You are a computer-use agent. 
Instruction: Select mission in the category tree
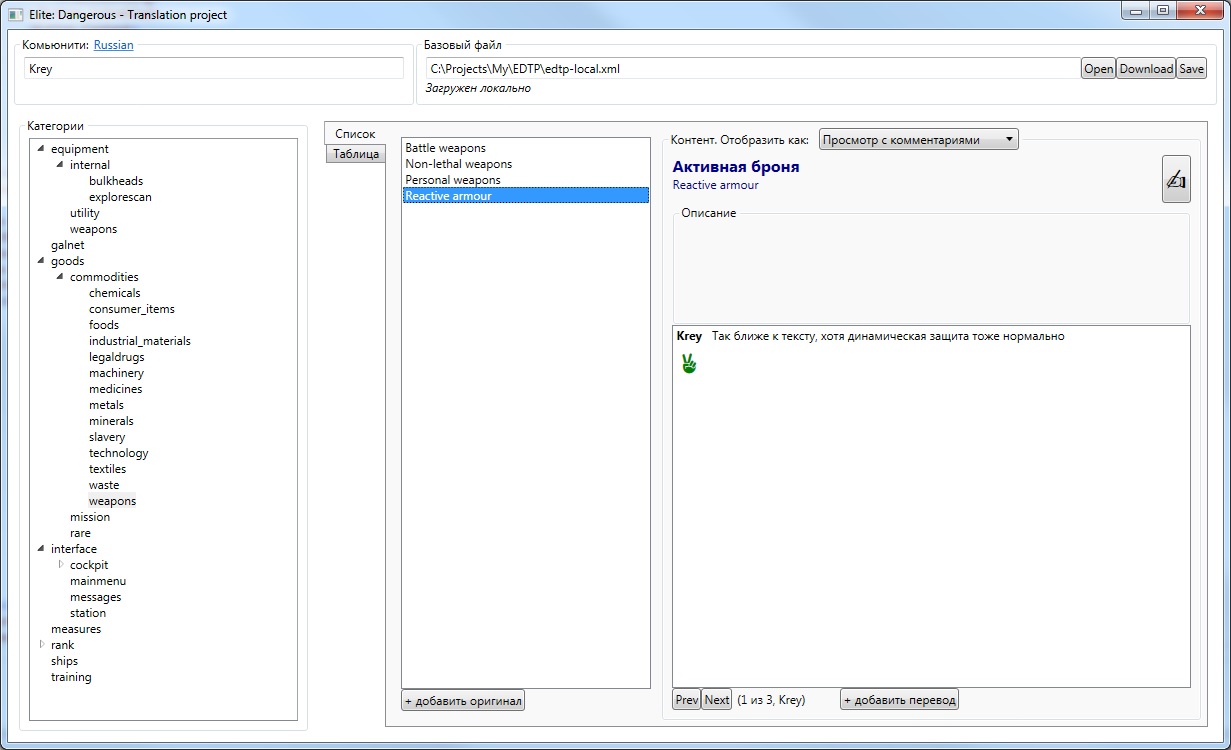[90, 517]
